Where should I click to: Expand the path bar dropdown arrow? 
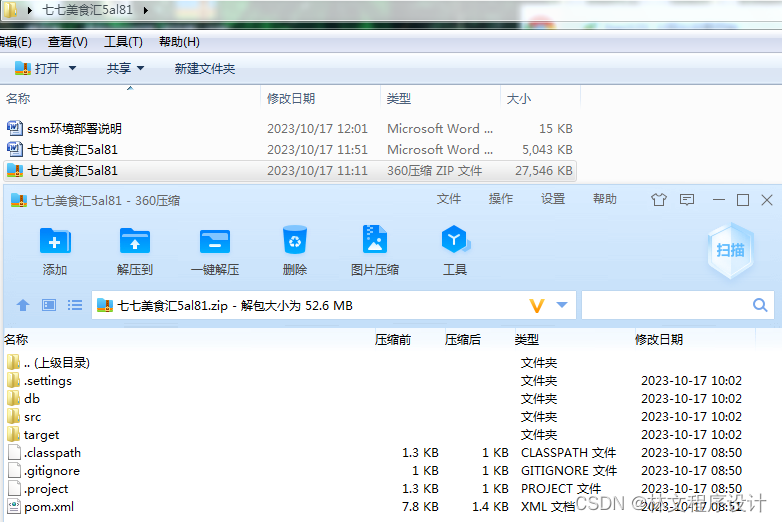coord(562,305)
